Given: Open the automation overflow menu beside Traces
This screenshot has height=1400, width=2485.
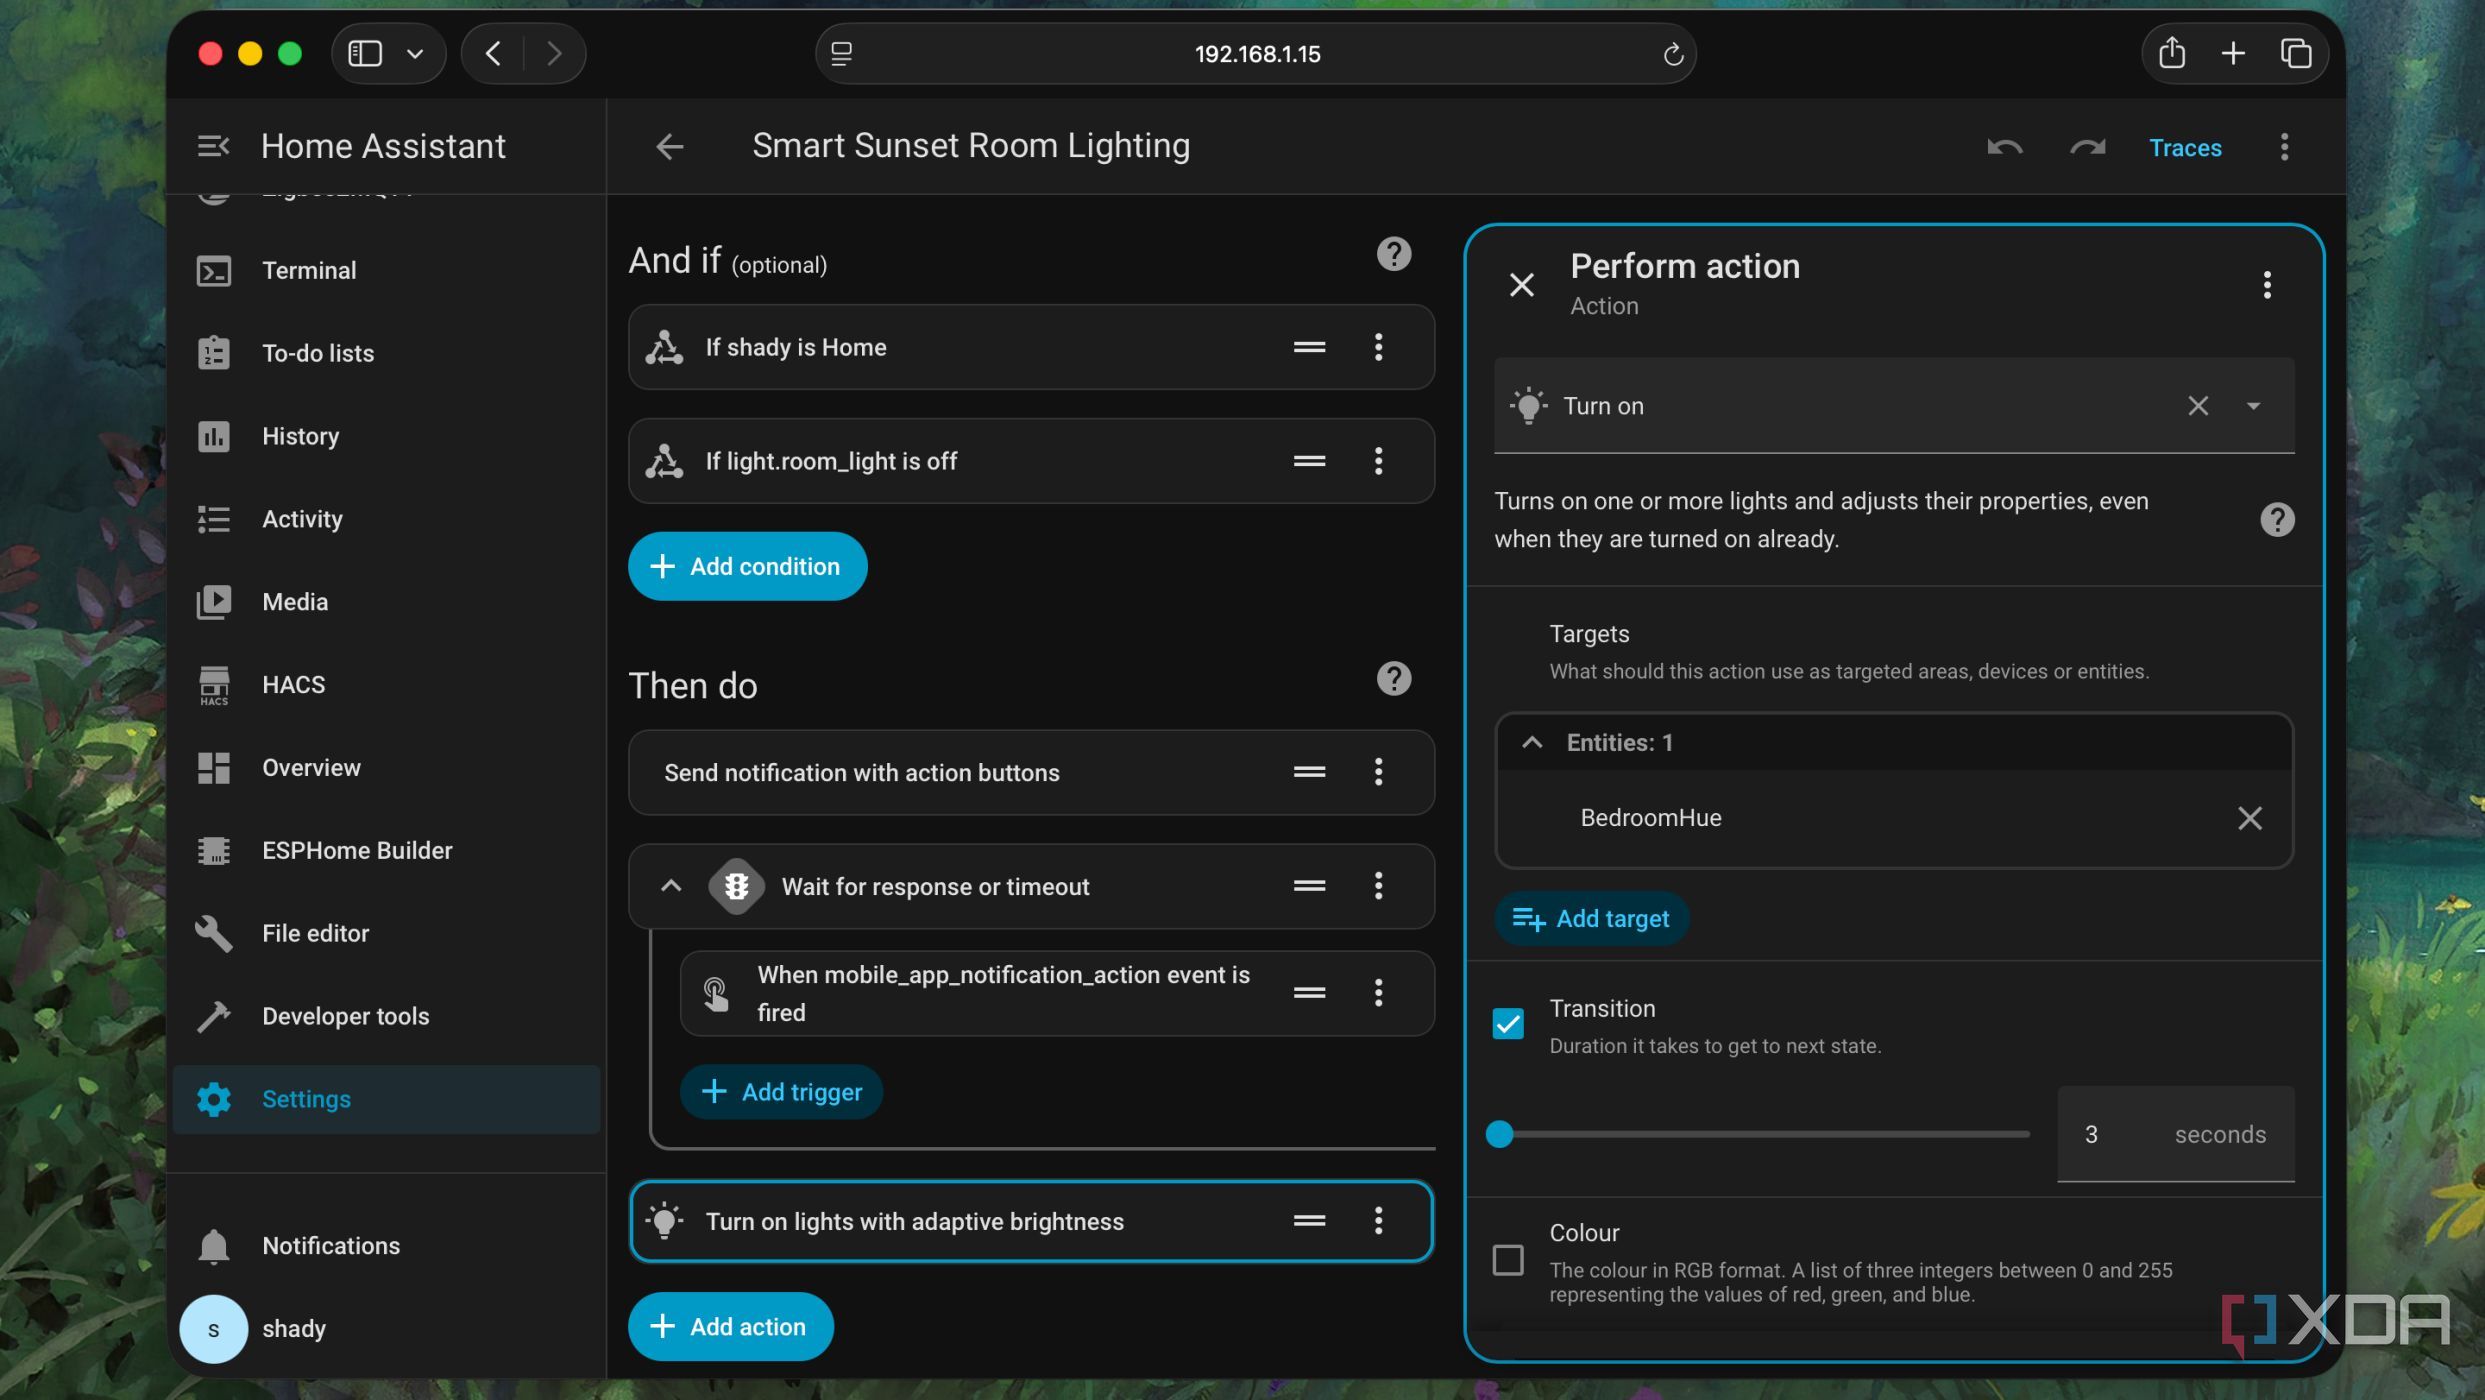Looking at the screenshot, I should click(x=2284, y=147).
